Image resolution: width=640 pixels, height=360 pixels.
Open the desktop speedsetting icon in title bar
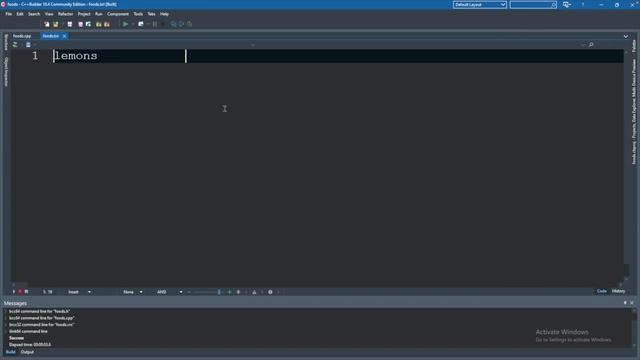(x=567, y=4)
